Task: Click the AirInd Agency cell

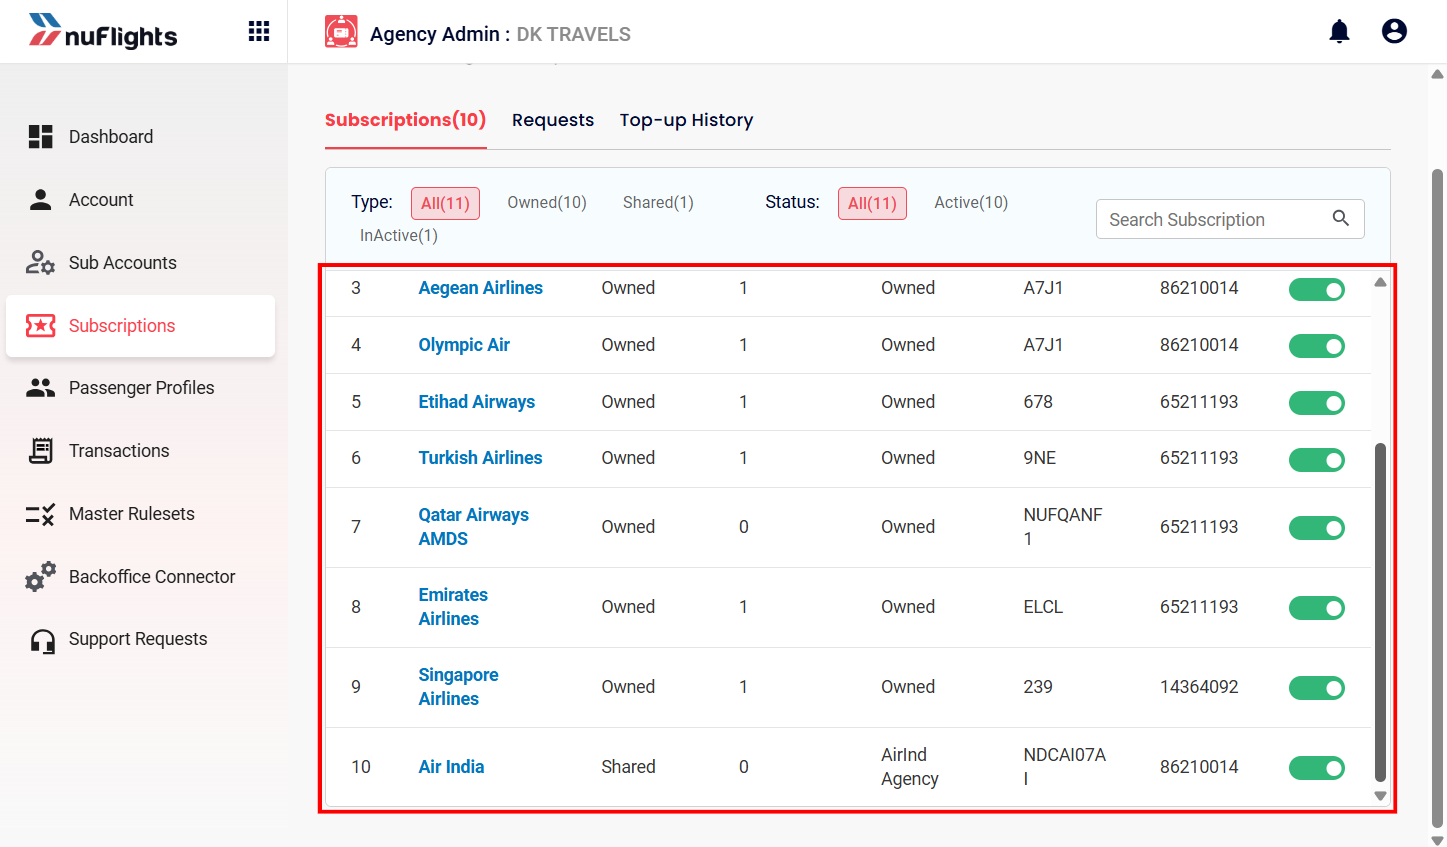Action: click(x=909, y=767)
